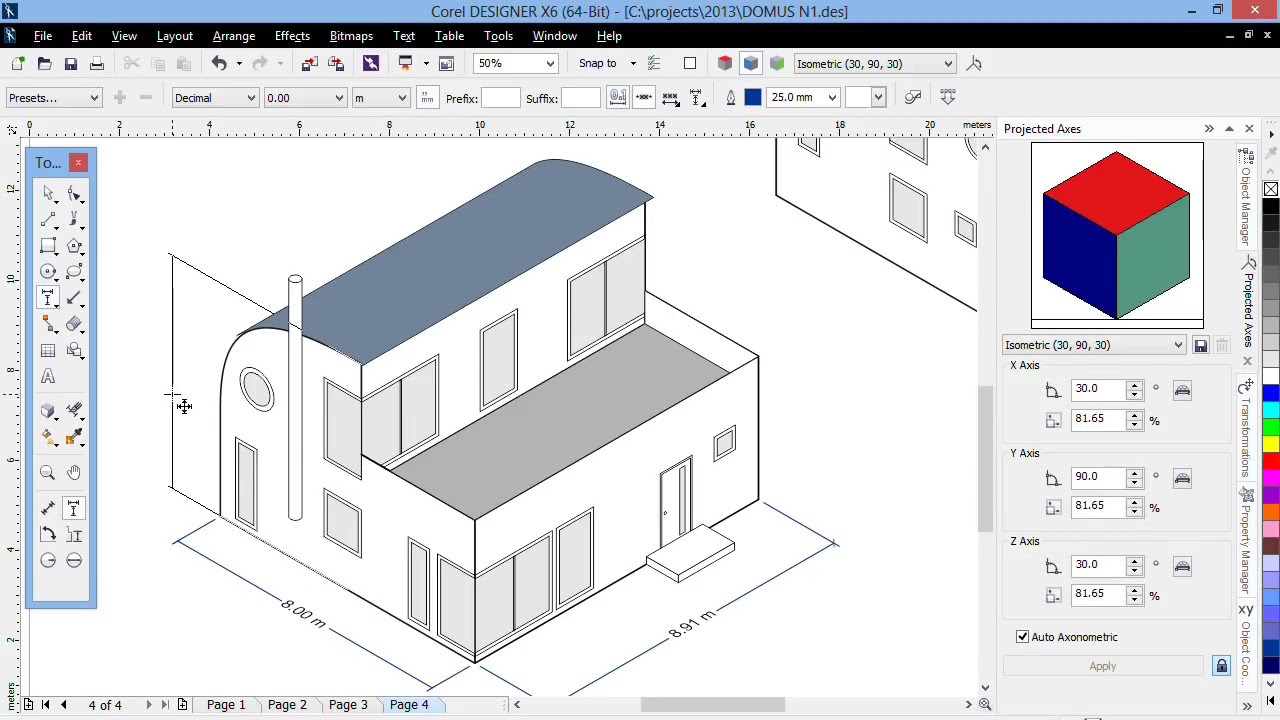1280x720 pixels.
Task: Open Isometric projection dropdown in toolbar
Action: point(948,64)
